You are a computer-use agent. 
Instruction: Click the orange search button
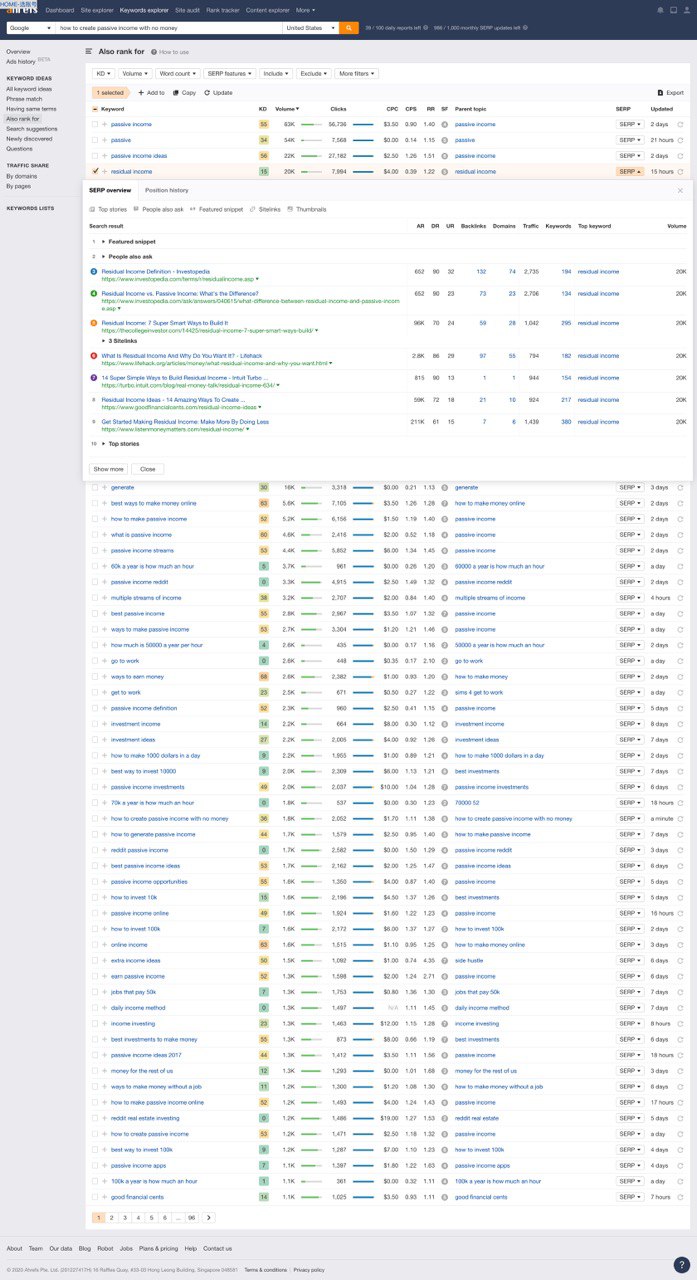[349, 28]
